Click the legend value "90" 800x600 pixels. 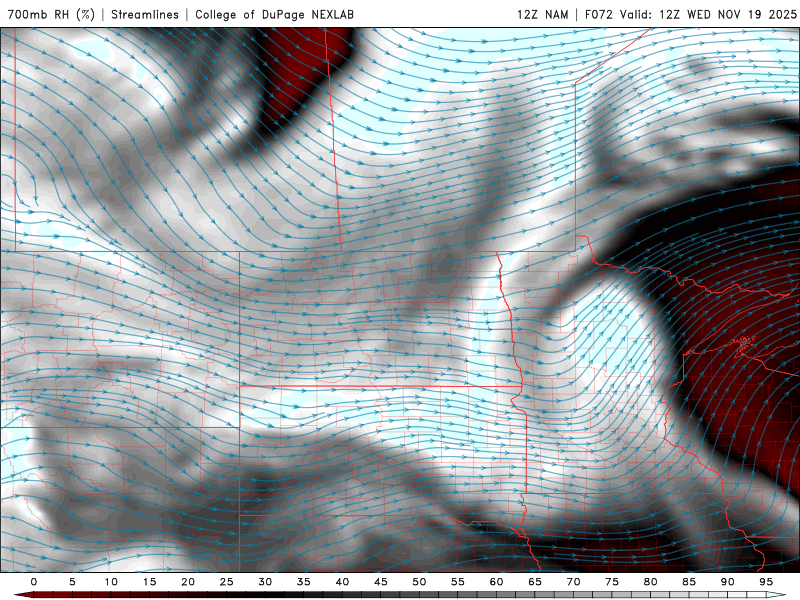pyautogui.click(x=727, y=582)
